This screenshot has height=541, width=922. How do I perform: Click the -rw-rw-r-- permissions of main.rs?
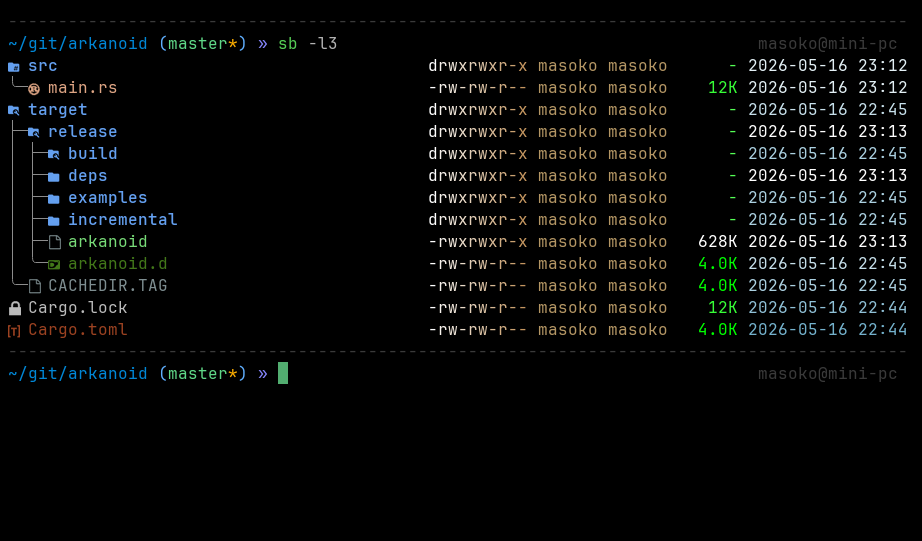pos(477,88)
